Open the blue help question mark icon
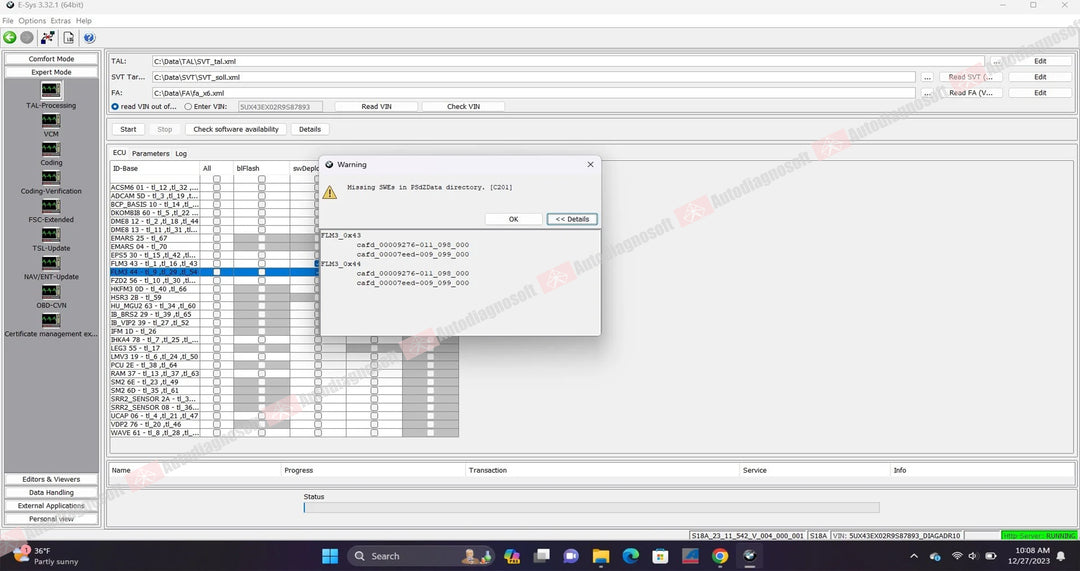1080x571 pixels. [89, 37]
